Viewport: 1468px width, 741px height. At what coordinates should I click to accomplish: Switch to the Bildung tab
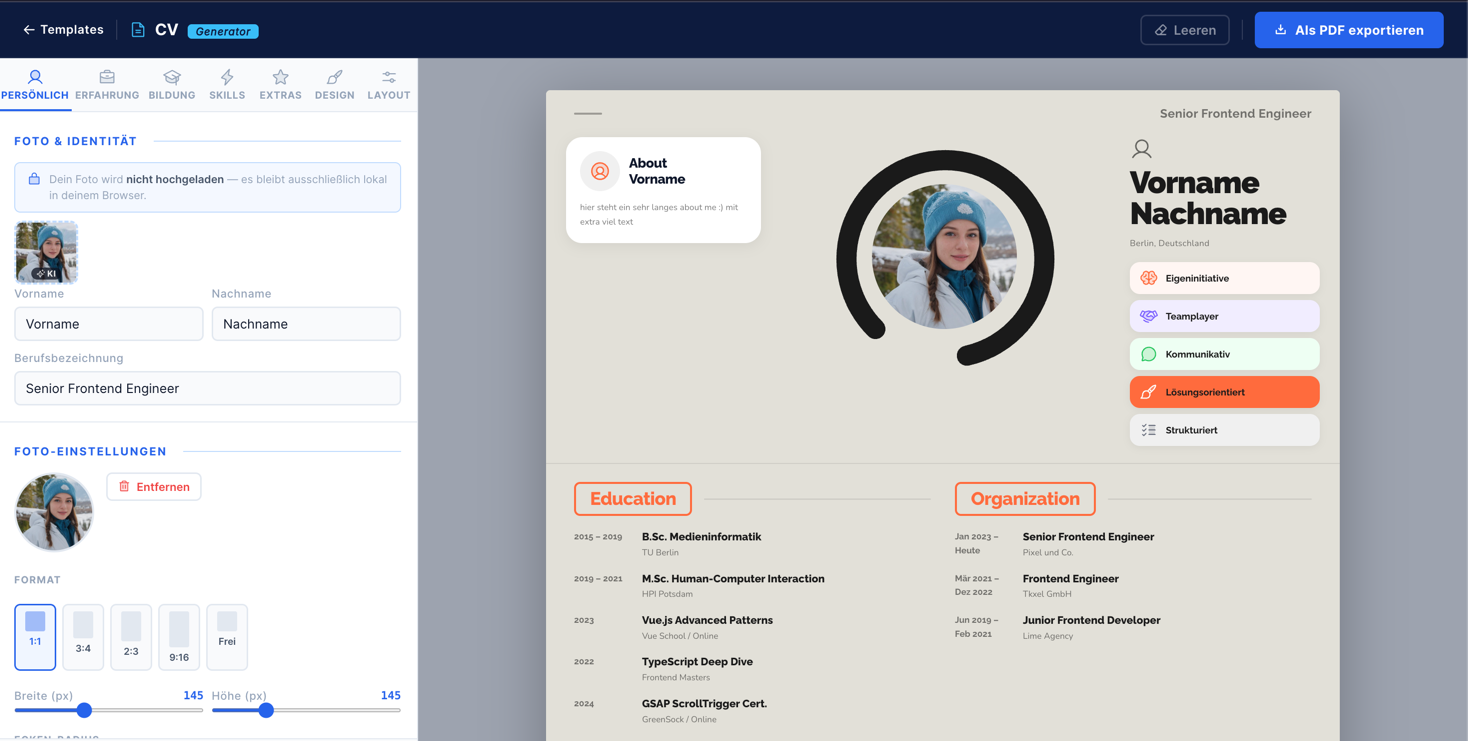point(172,84)
